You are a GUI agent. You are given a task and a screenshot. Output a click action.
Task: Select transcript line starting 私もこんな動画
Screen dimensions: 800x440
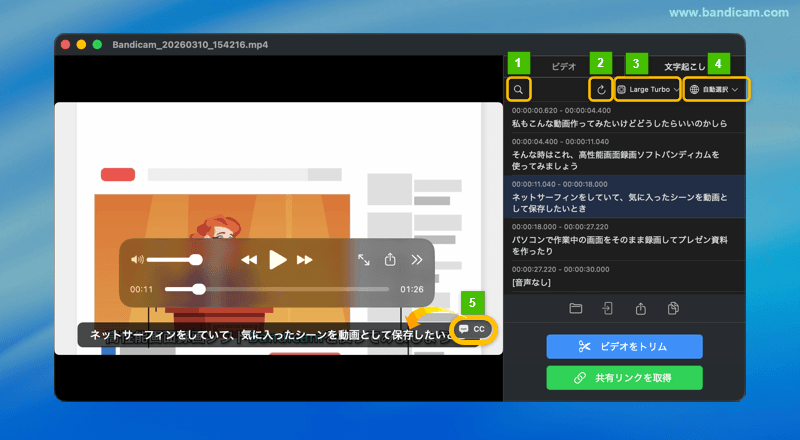tap(624, 118)
